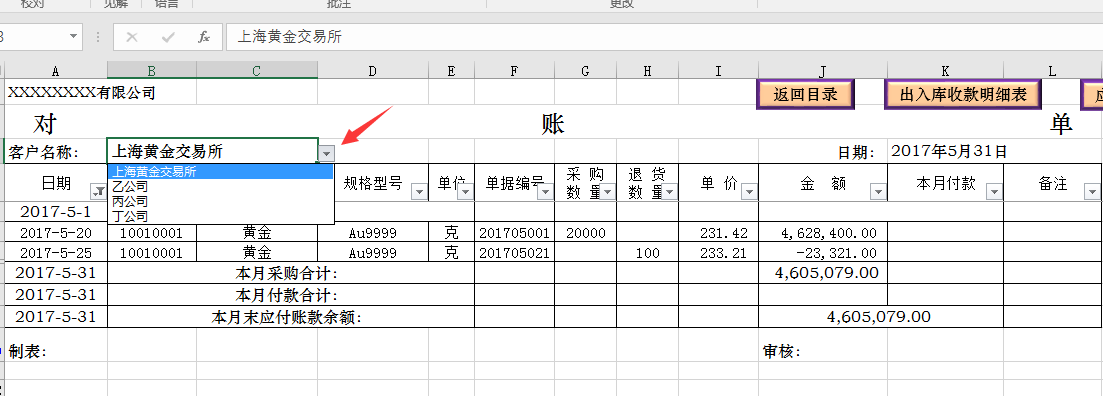
Task: Open the 单价 column filter dropdown
Action: point(749,191)
